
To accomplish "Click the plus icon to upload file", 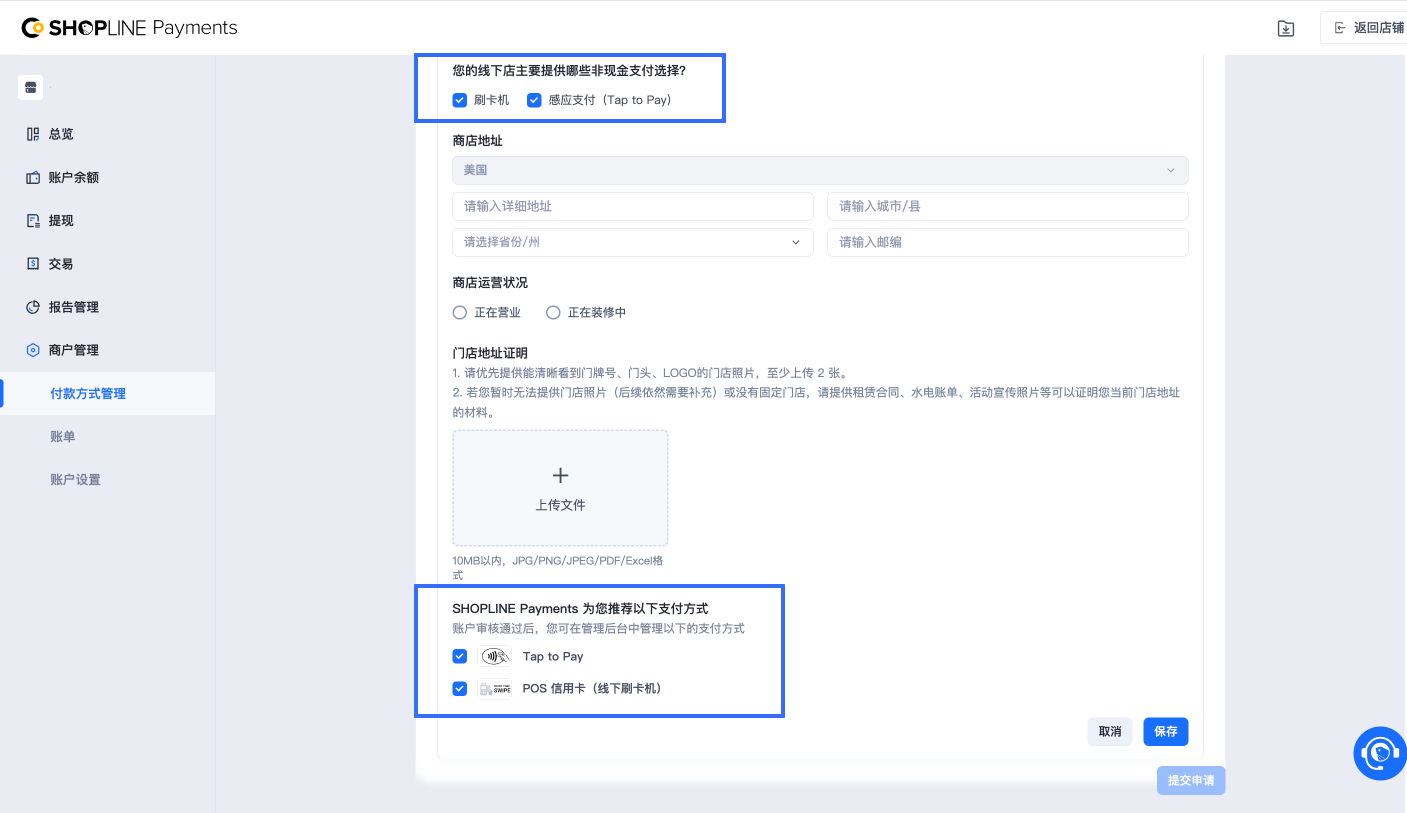I will click(x=560, y=475).
